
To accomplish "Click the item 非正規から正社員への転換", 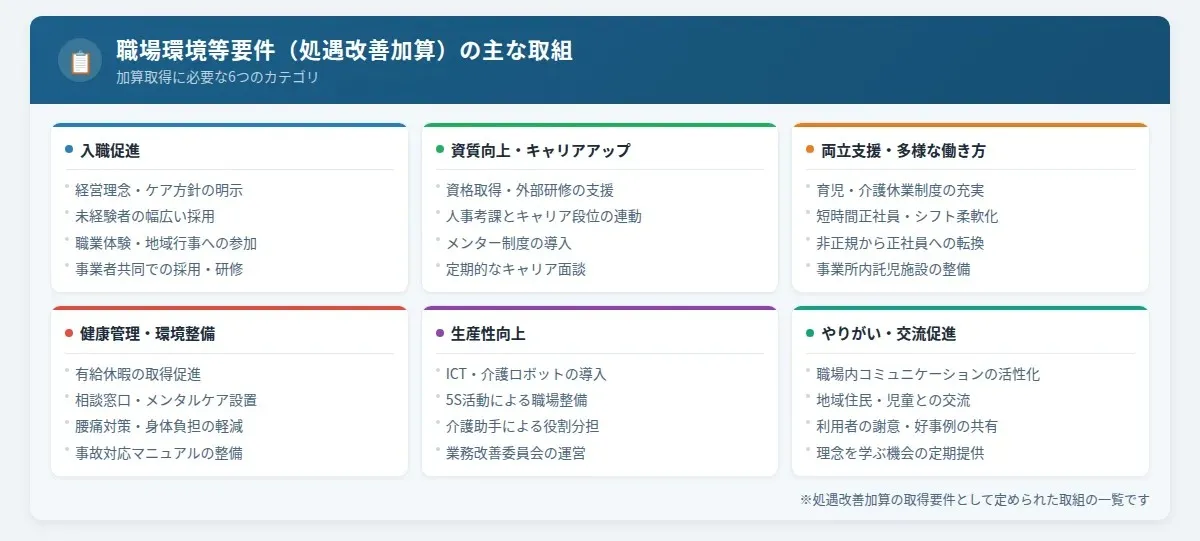I will (900, 242).
